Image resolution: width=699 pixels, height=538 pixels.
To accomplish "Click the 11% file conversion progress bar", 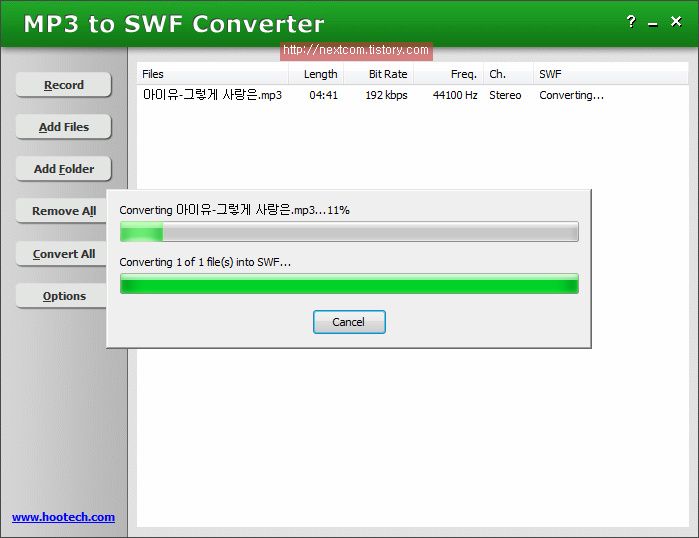I will pyautogui.click(x=349, y=232).
